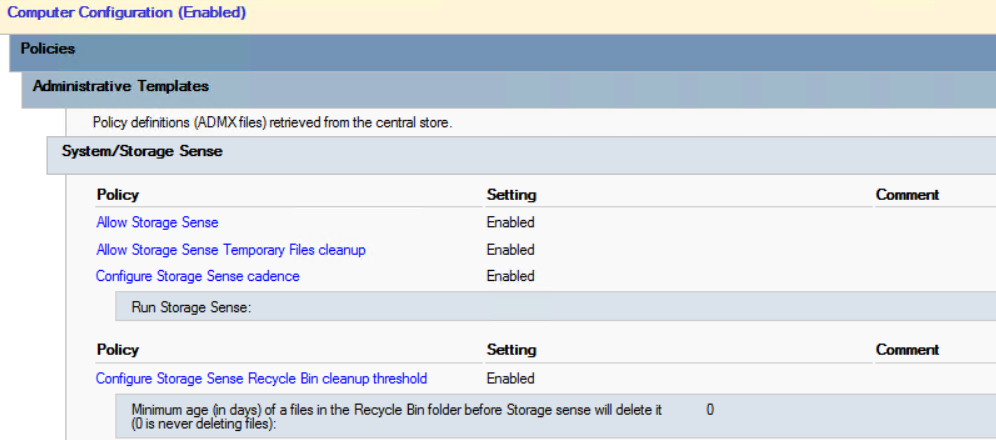
Task: Click the second Comment column header
Action: coord(907,349)
